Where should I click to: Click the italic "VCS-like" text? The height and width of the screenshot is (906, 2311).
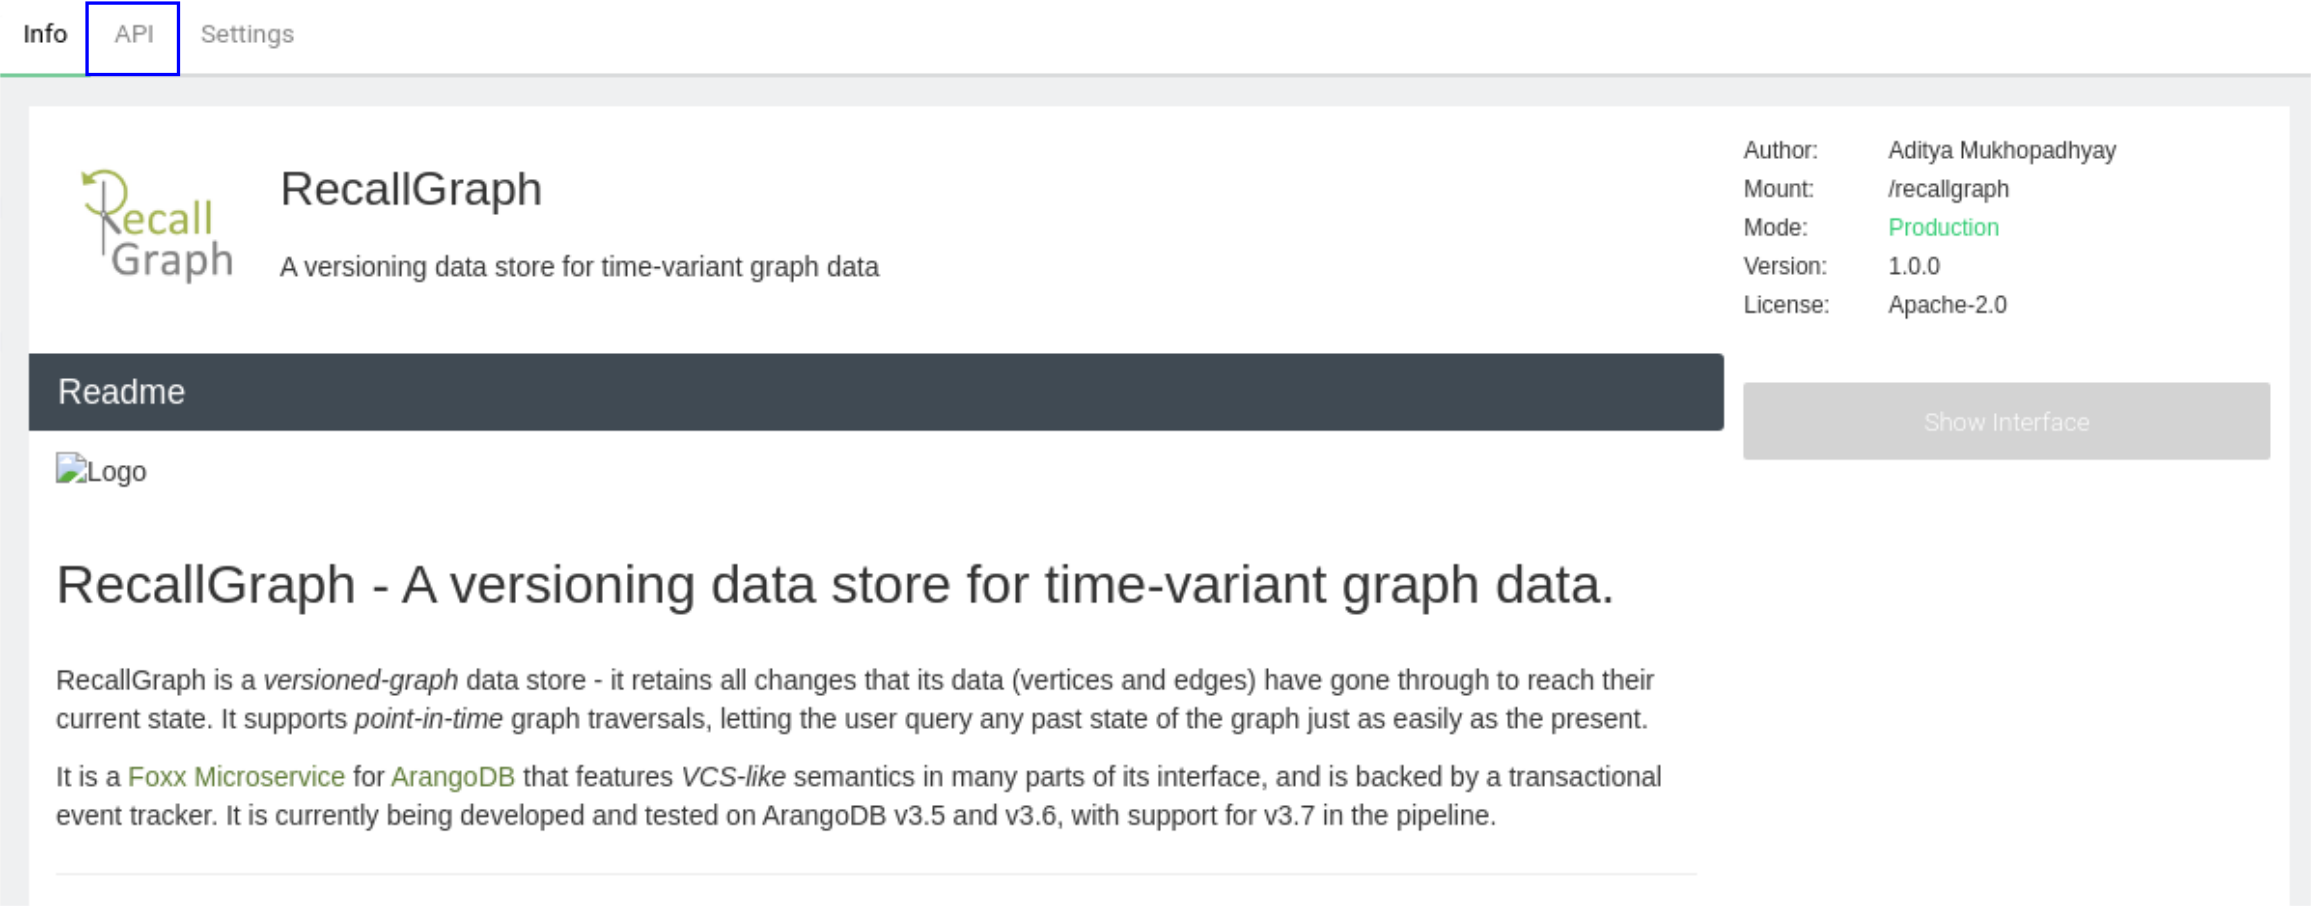pyautogui.click(x=733, y=777)
